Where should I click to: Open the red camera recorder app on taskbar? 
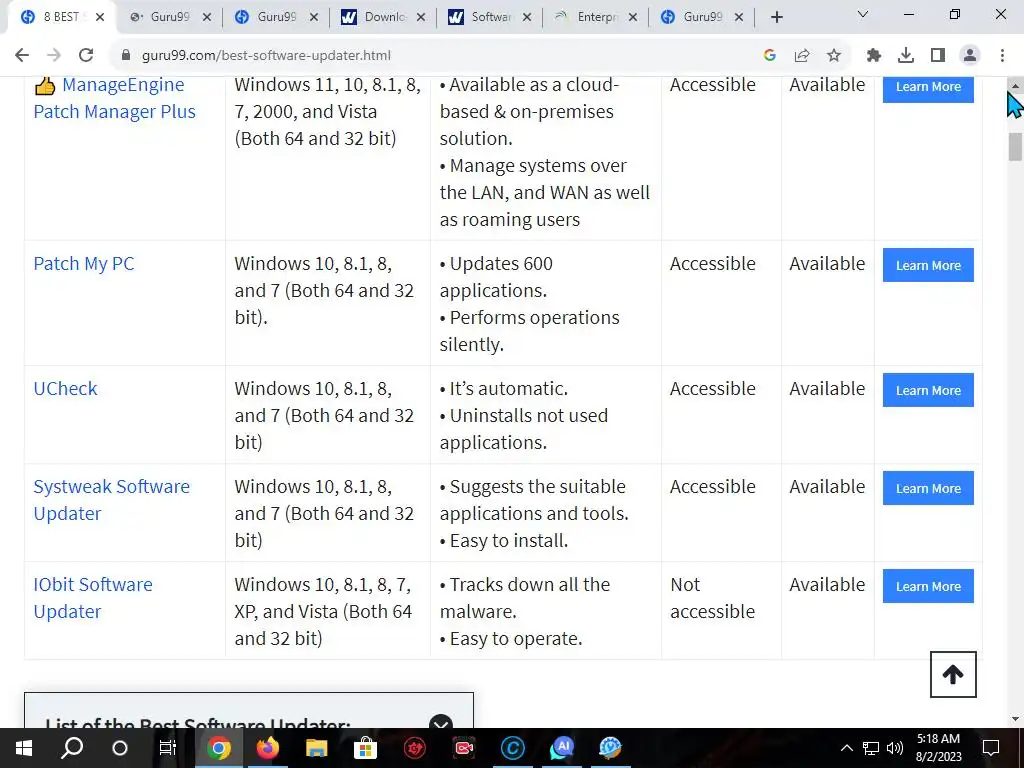click(464, 748)
